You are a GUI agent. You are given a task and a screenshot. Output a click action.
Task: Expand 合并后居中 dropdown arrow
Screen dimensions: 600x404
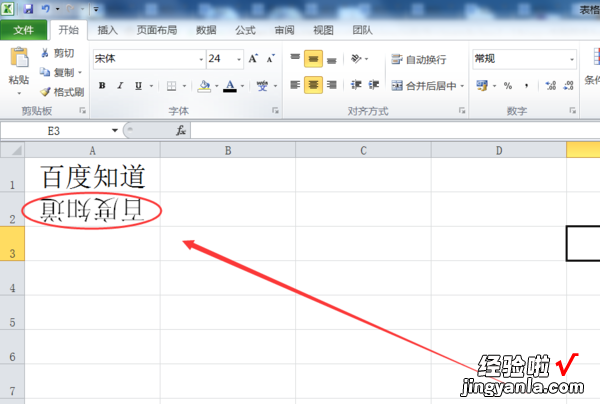pos(462,86)
